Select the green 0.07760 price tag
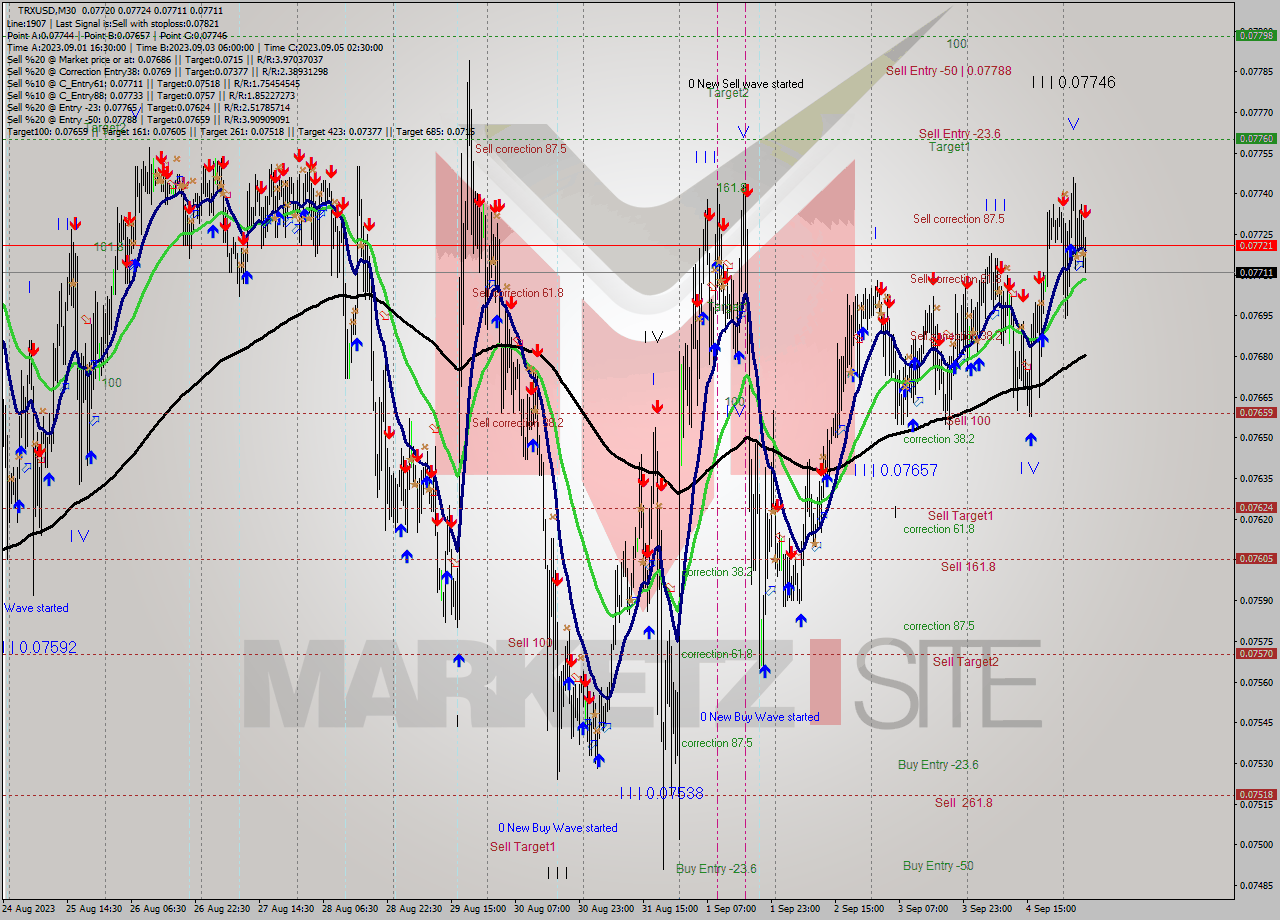The width and height of the screenshot is (1280, 920). tap(1257, 139)
